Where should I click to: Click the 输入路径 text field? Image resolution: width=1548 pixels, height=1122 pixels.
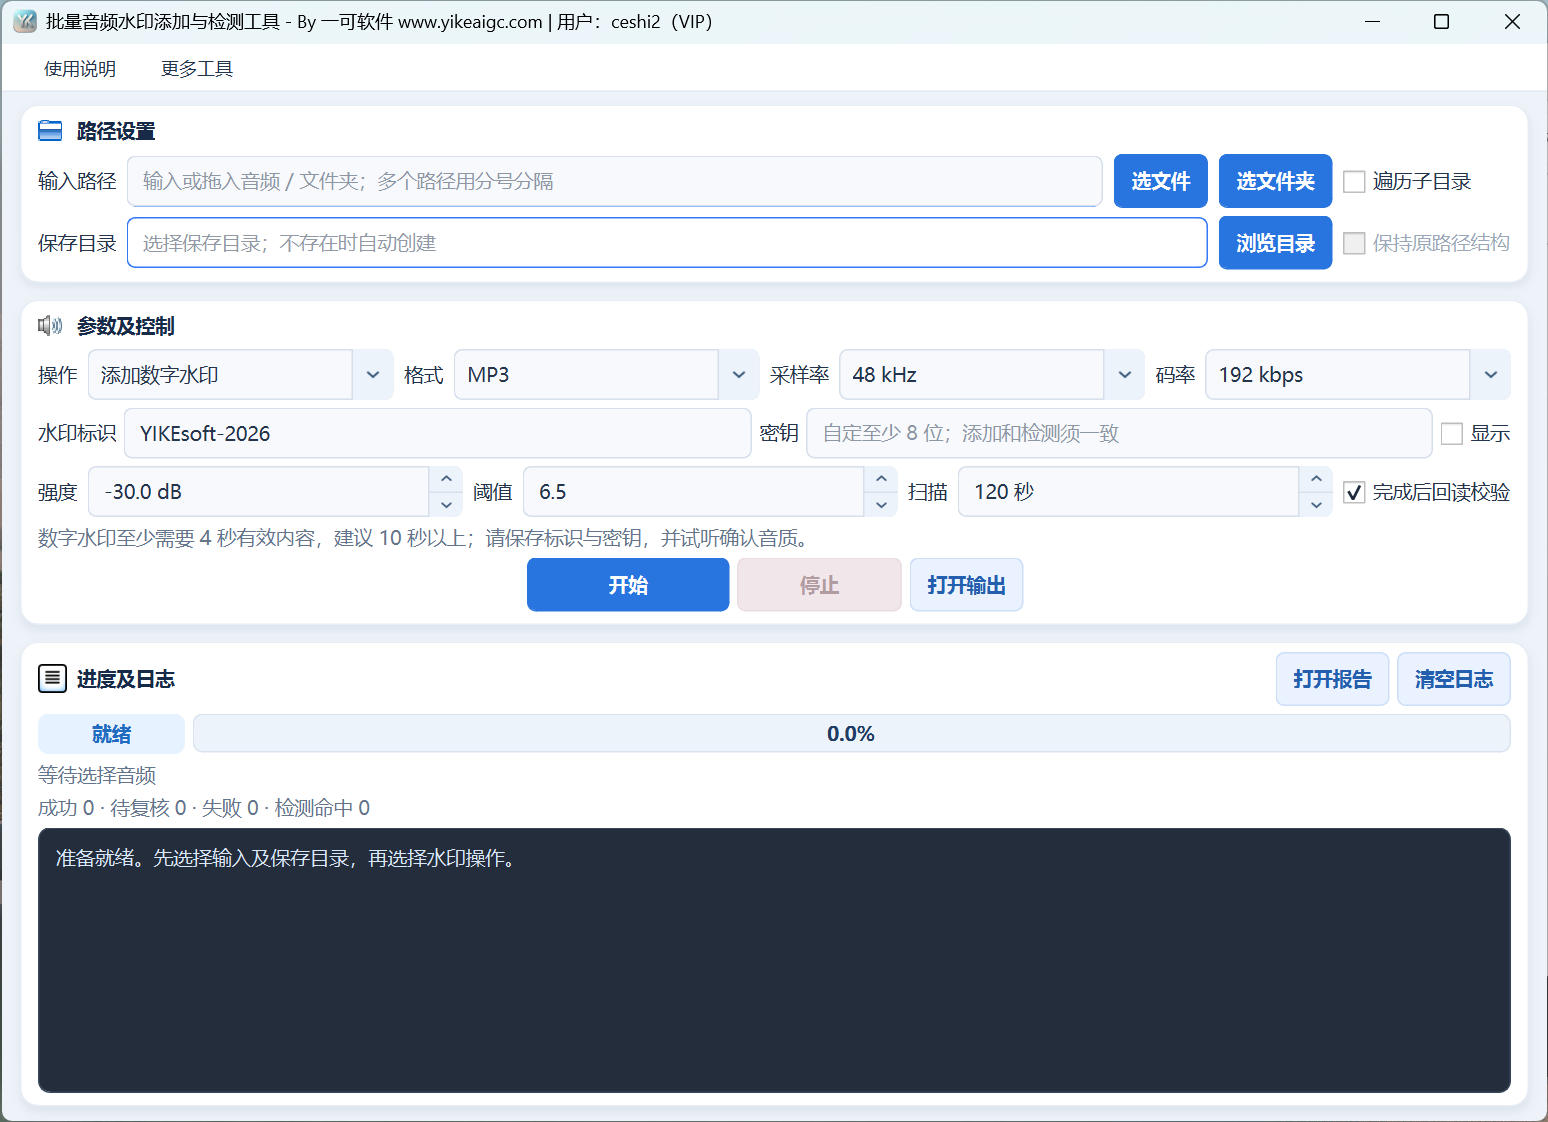point(614,181)
